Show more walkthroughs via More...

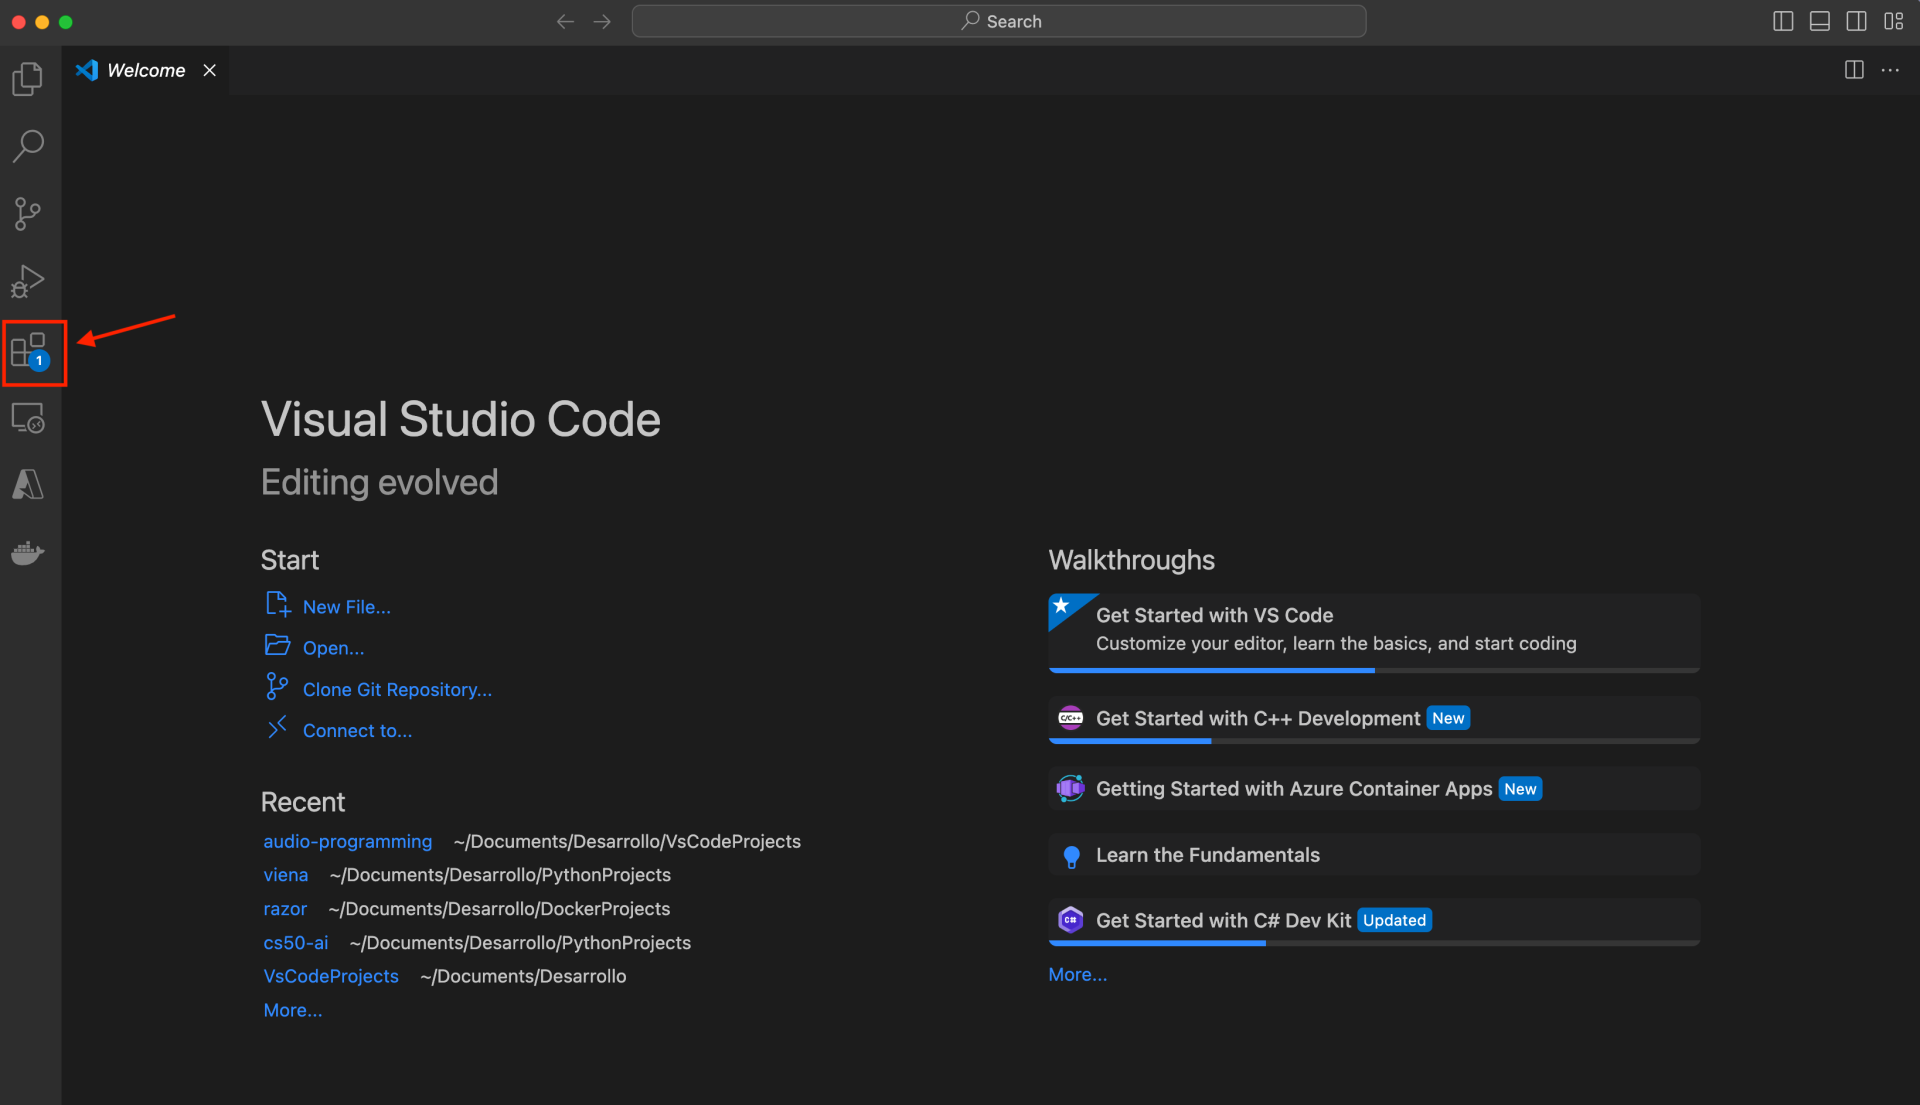click(1078, 974)
